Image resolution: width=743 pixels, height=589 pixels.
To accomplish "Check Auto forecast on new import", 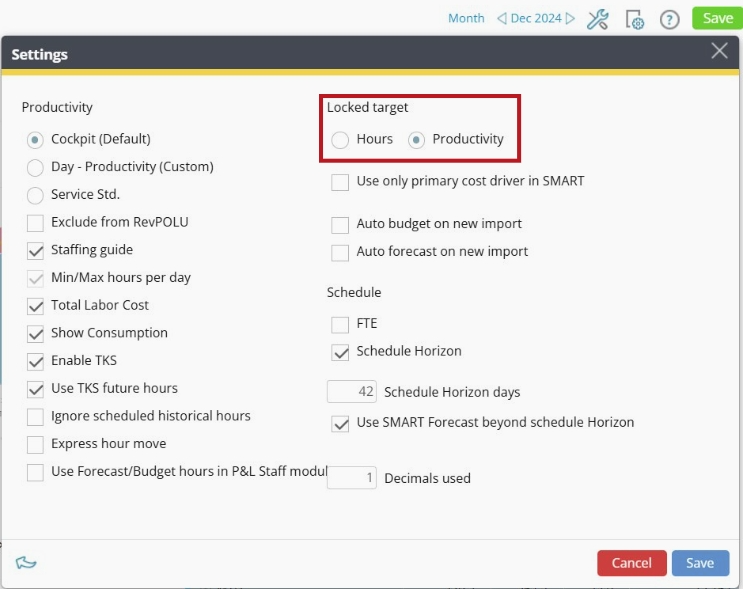I will 340,252.
